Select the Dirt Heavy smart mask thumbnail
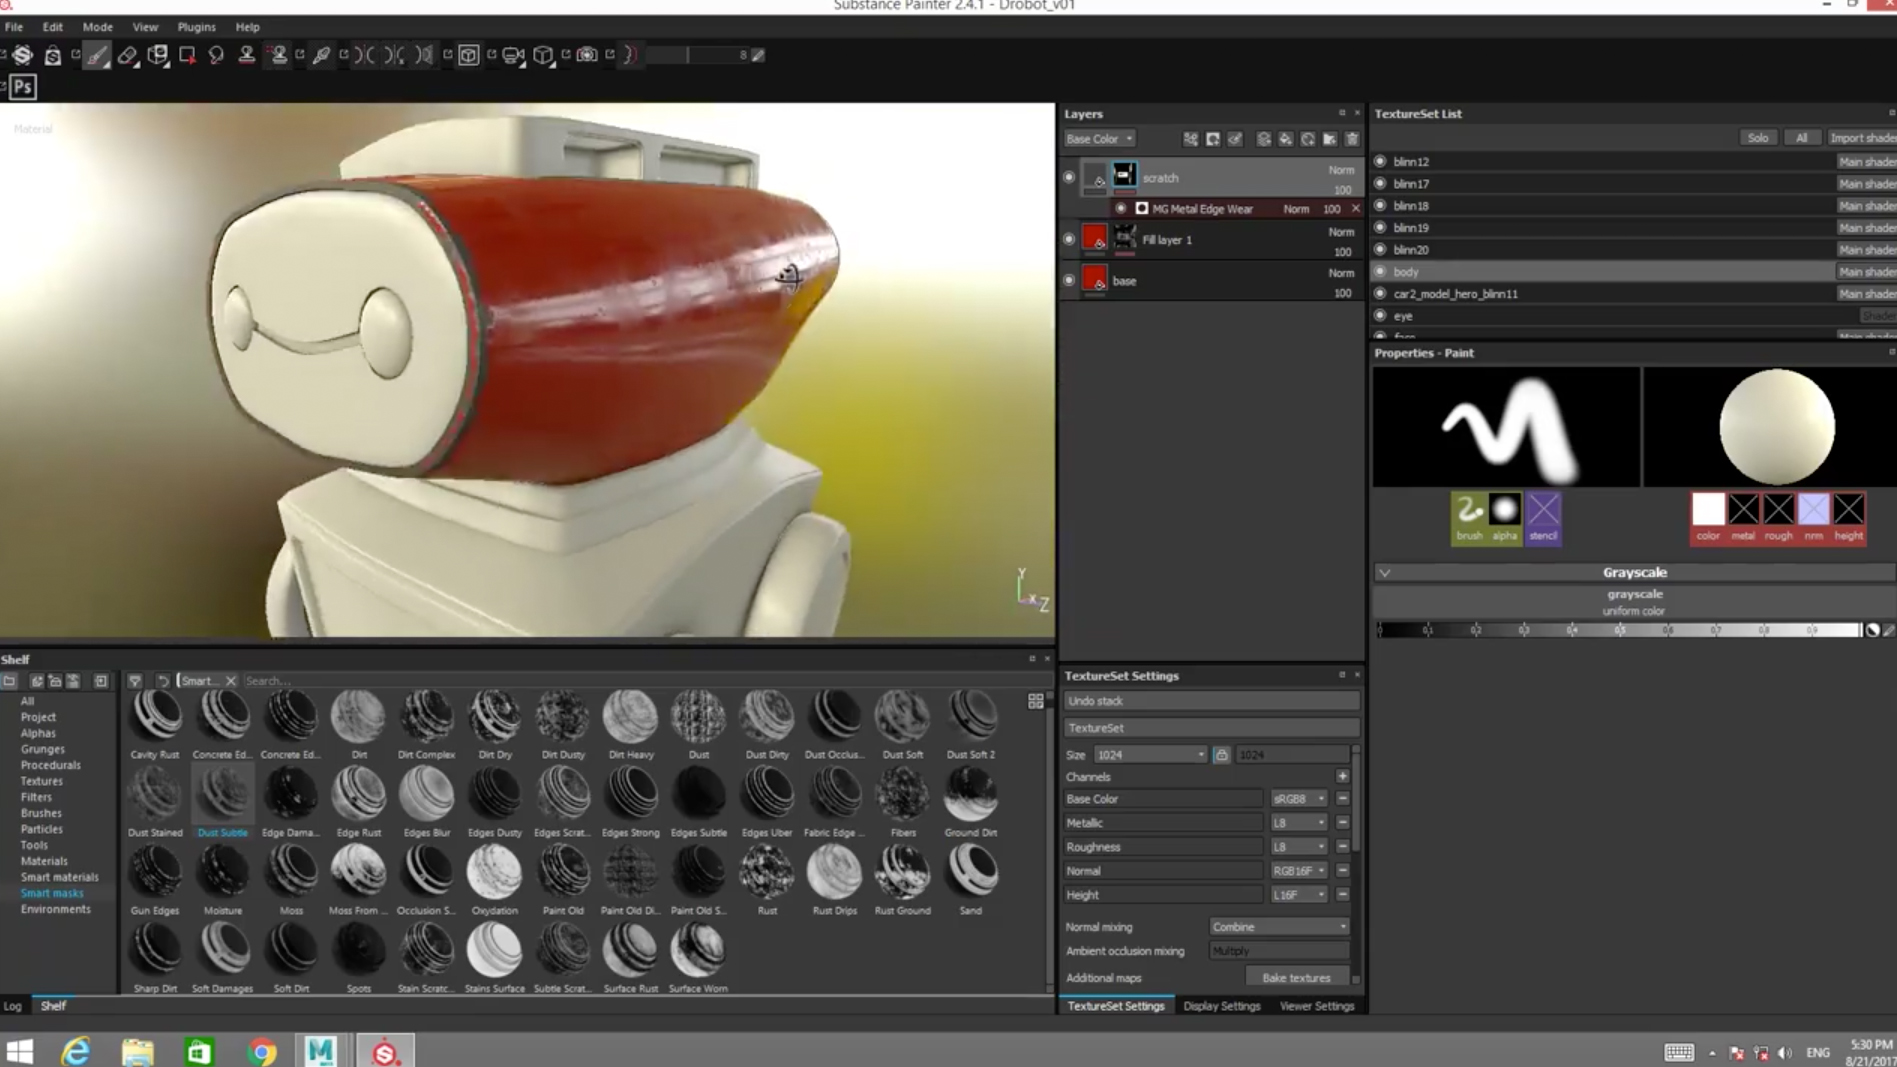The height and width of the screenshot is (1067, 1897). [630, 718]
